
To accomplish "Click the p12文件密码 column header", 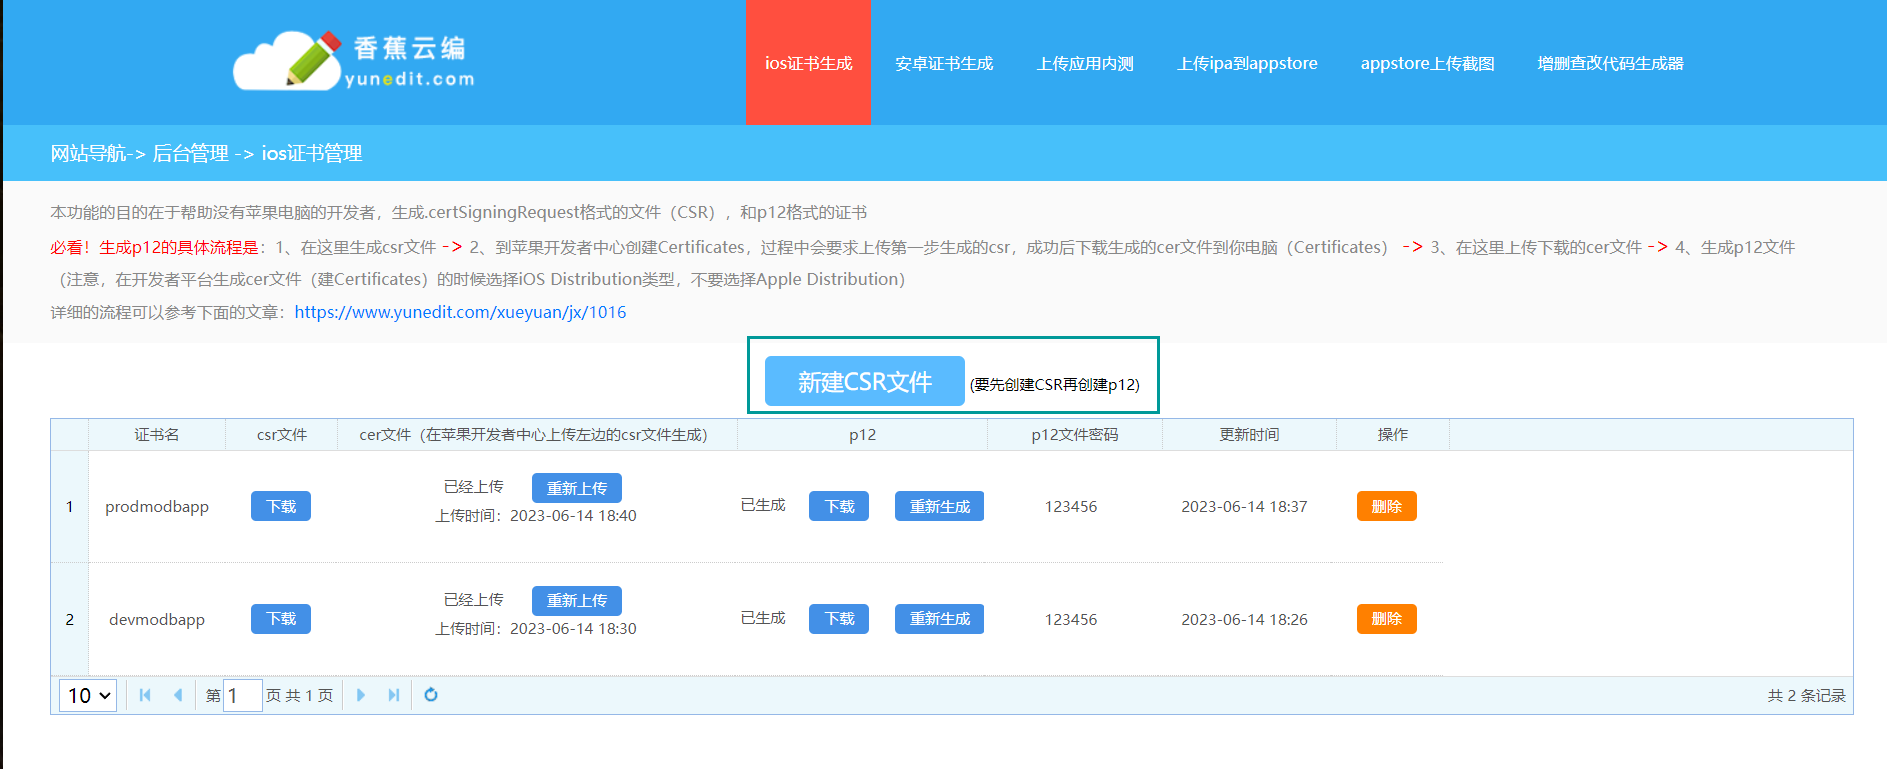I will 1075,435.
